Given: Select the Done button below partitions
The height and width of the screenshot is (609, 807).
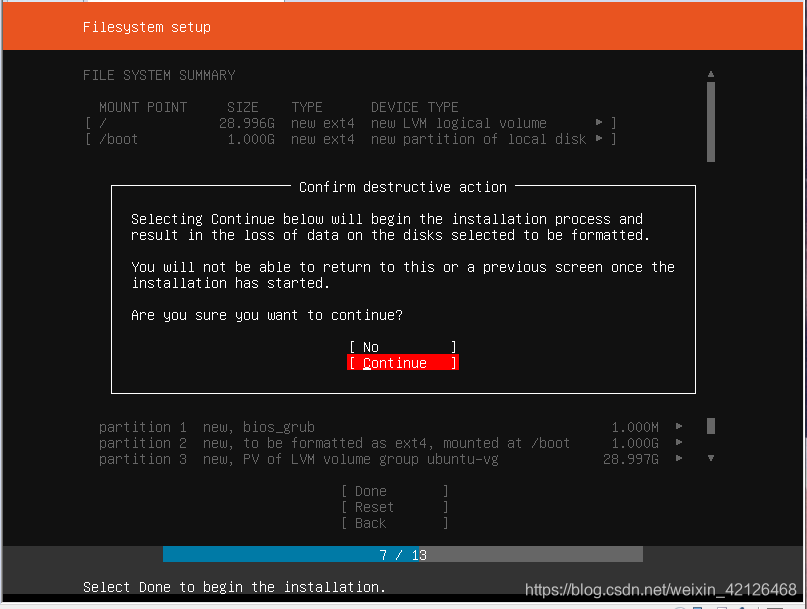Looking at the screenshot, I should click(394, 491).
